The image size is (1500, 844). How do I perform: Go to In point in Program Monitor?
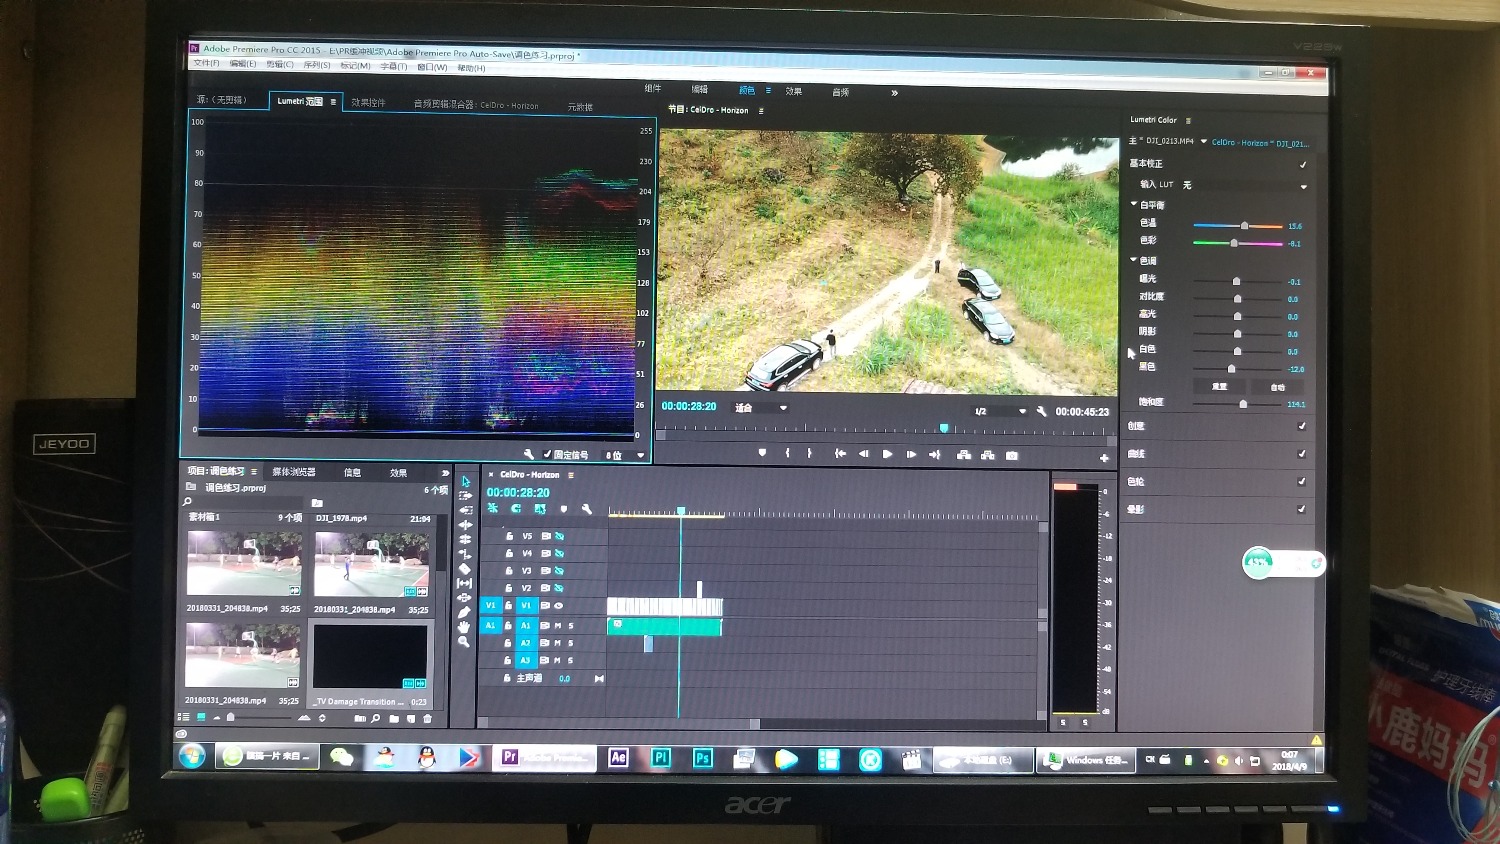pyautogui.click(x=840, y=454)
